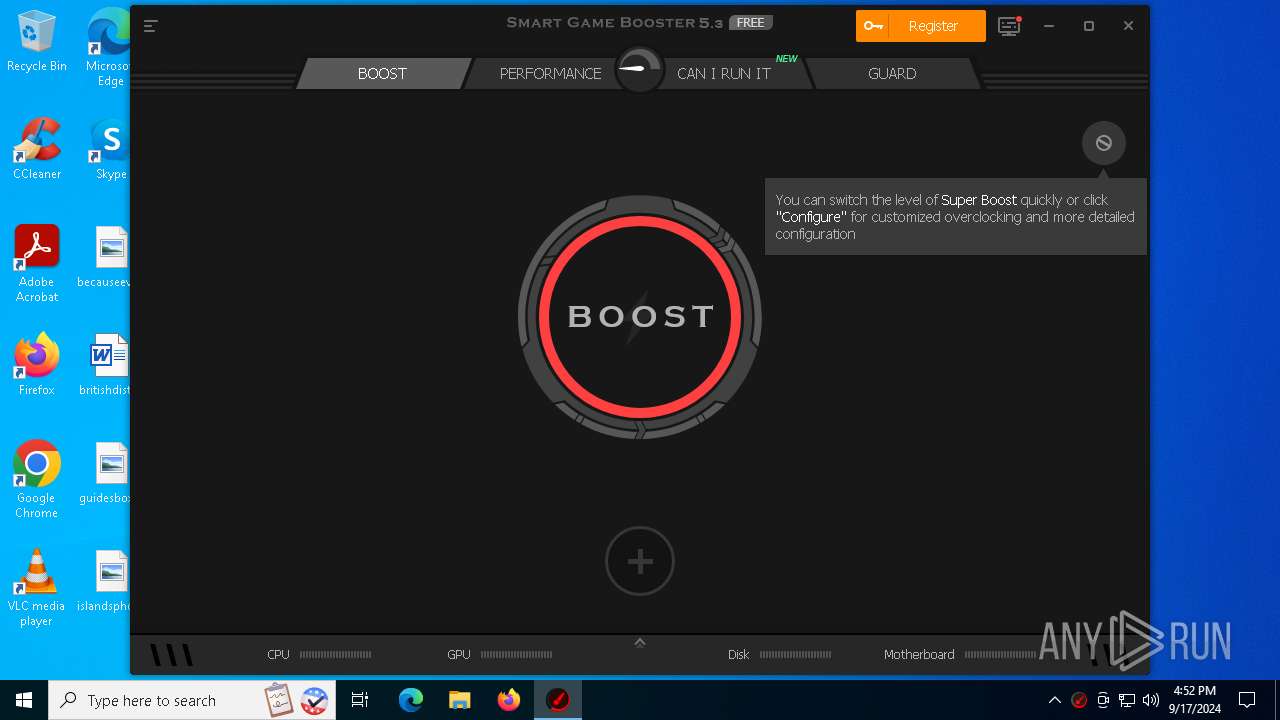Image resolution: width=1280 pixels, height=720 pixels.
Task: Expand the hardware monitor panel chevron
Action: [x=640, y=642]
